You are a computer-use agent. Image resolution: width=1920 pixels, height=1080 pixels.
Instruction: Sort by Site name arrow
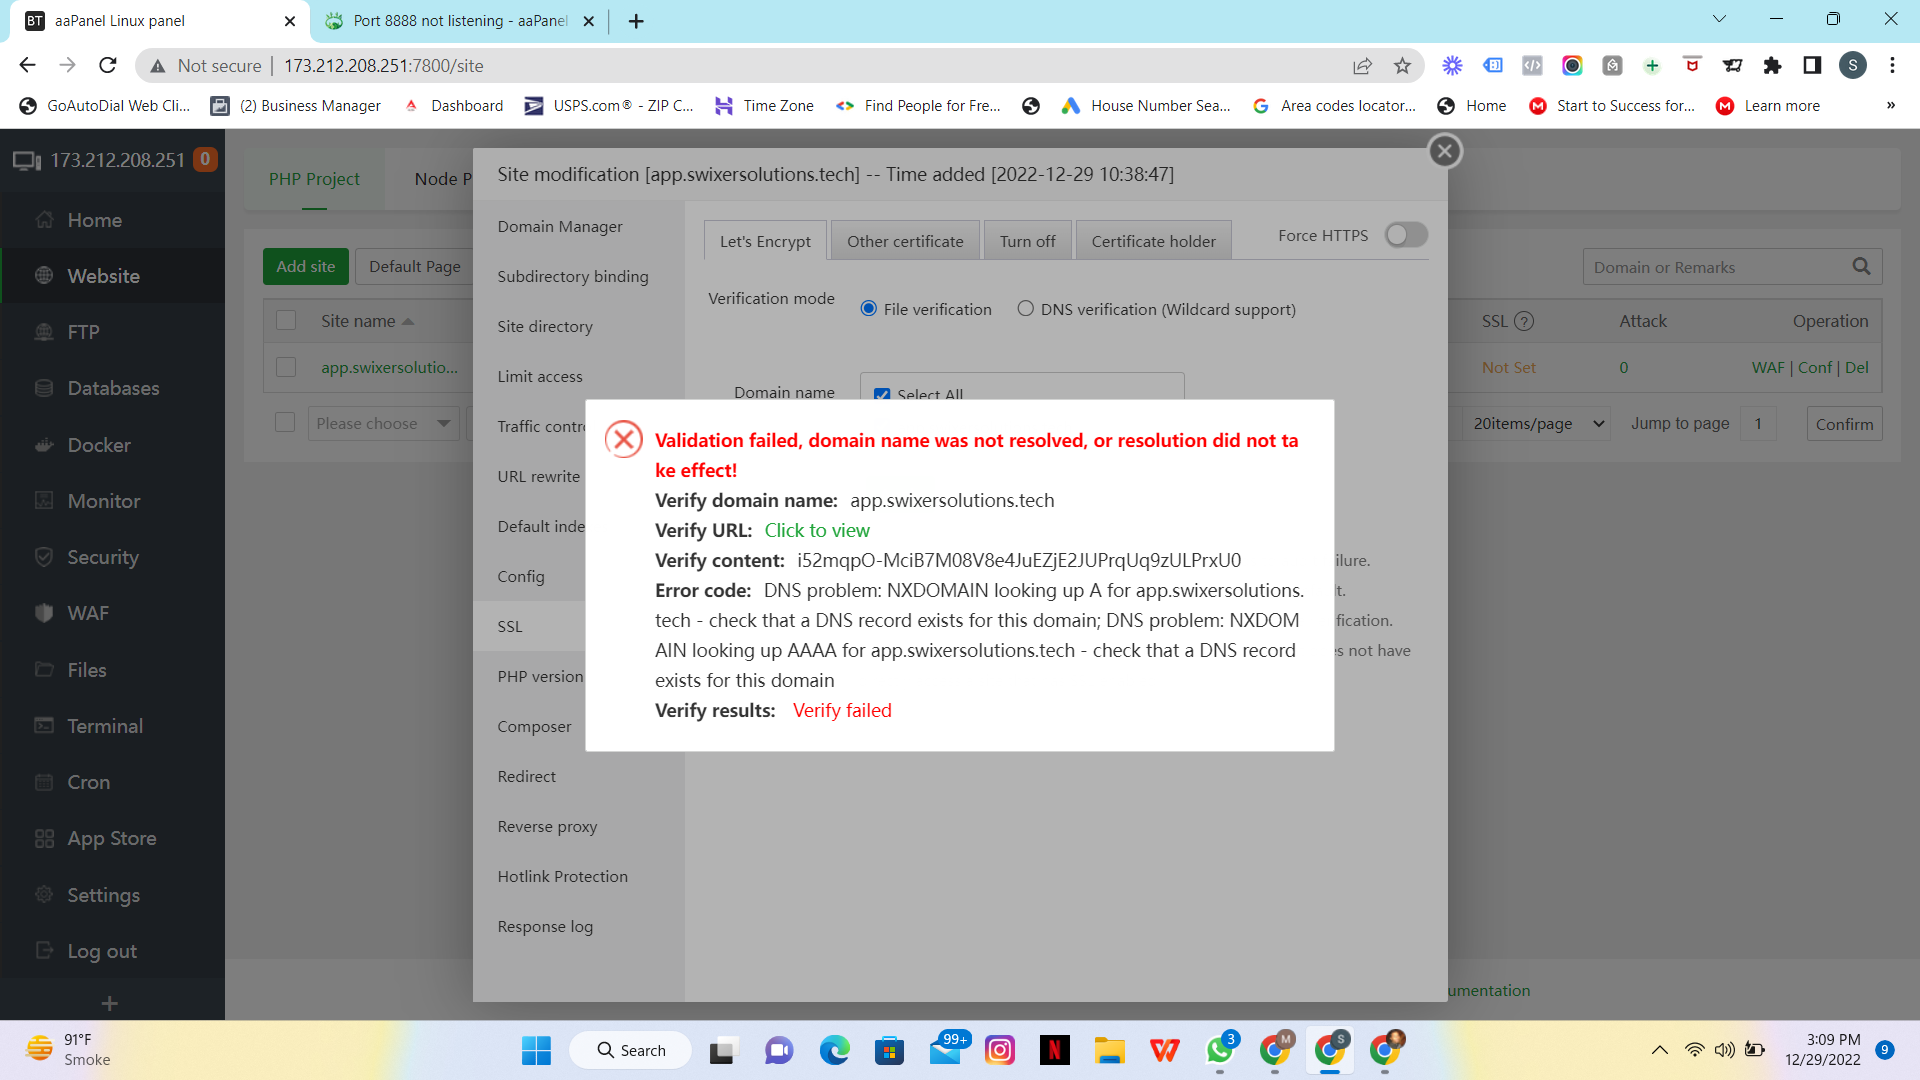(408, 321)
